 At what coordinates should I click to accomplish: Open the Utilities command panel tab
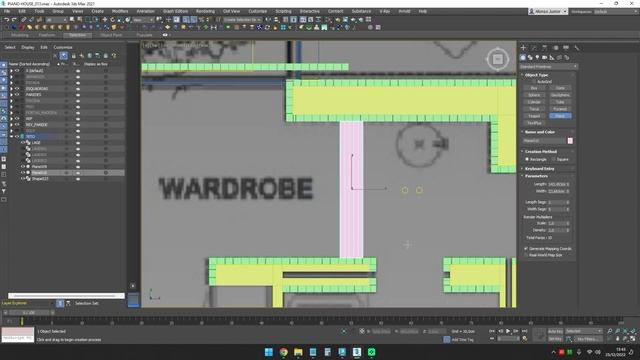click(576, 48)
